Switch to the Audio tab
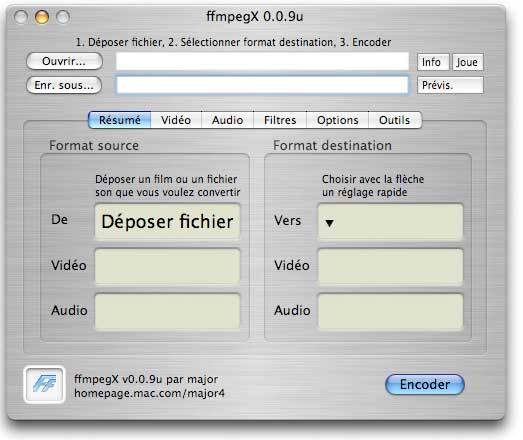The height and width of the screenshot is (440, 523). click(227, 120)
